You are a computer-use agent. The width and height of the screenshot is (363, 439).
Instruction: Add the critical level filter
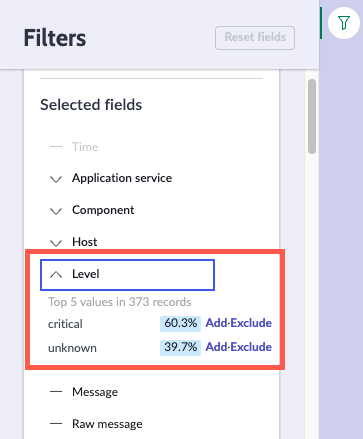coord(216,323)
